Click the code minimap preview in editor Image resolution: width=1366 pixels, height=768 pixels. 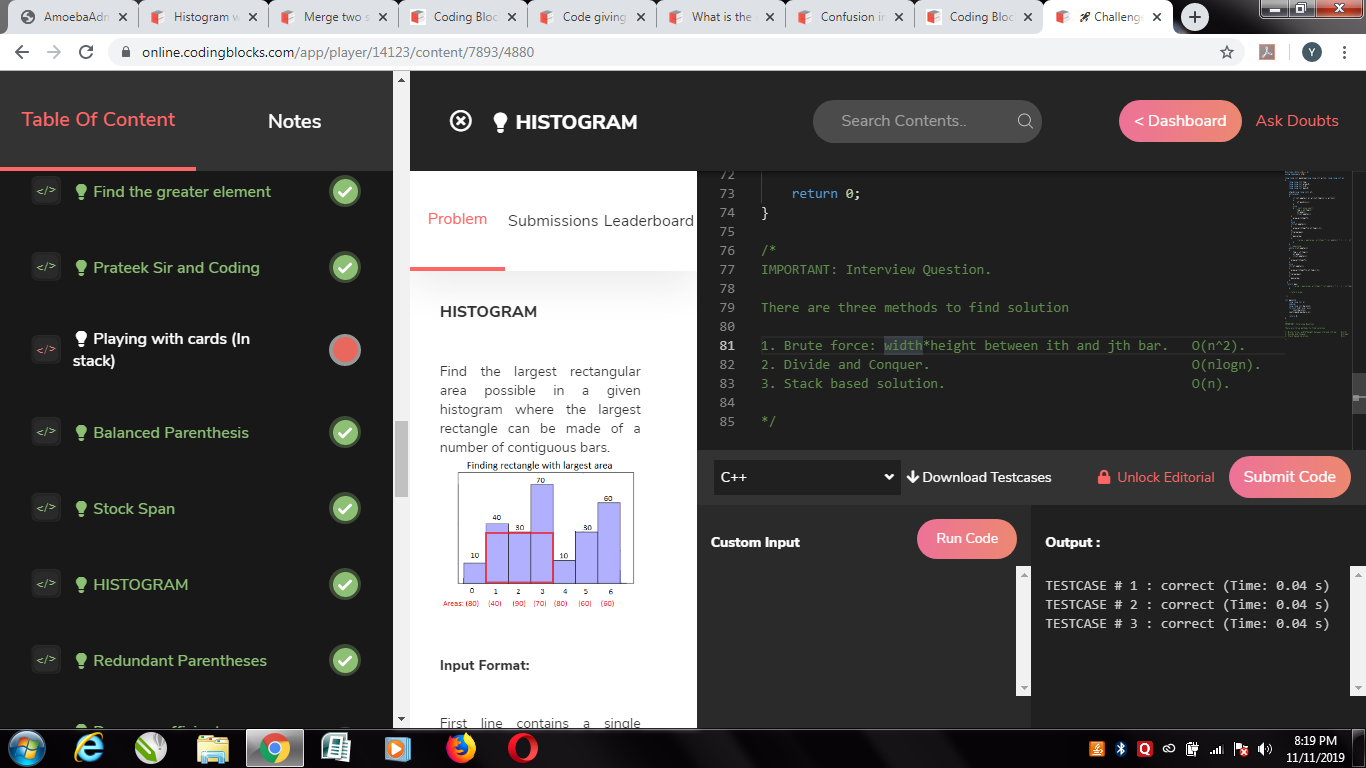point(1316,250)
